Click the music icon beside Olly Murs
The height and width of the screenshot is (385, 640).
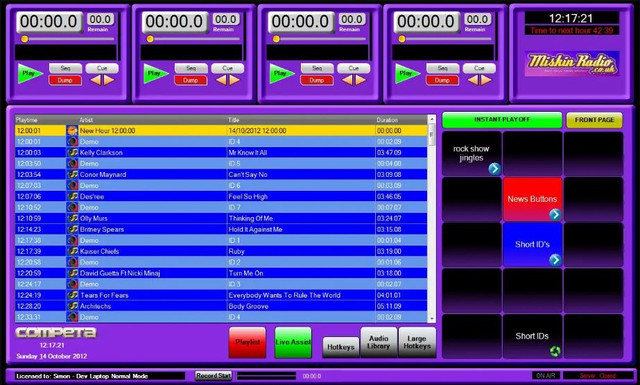coord(73,218)
